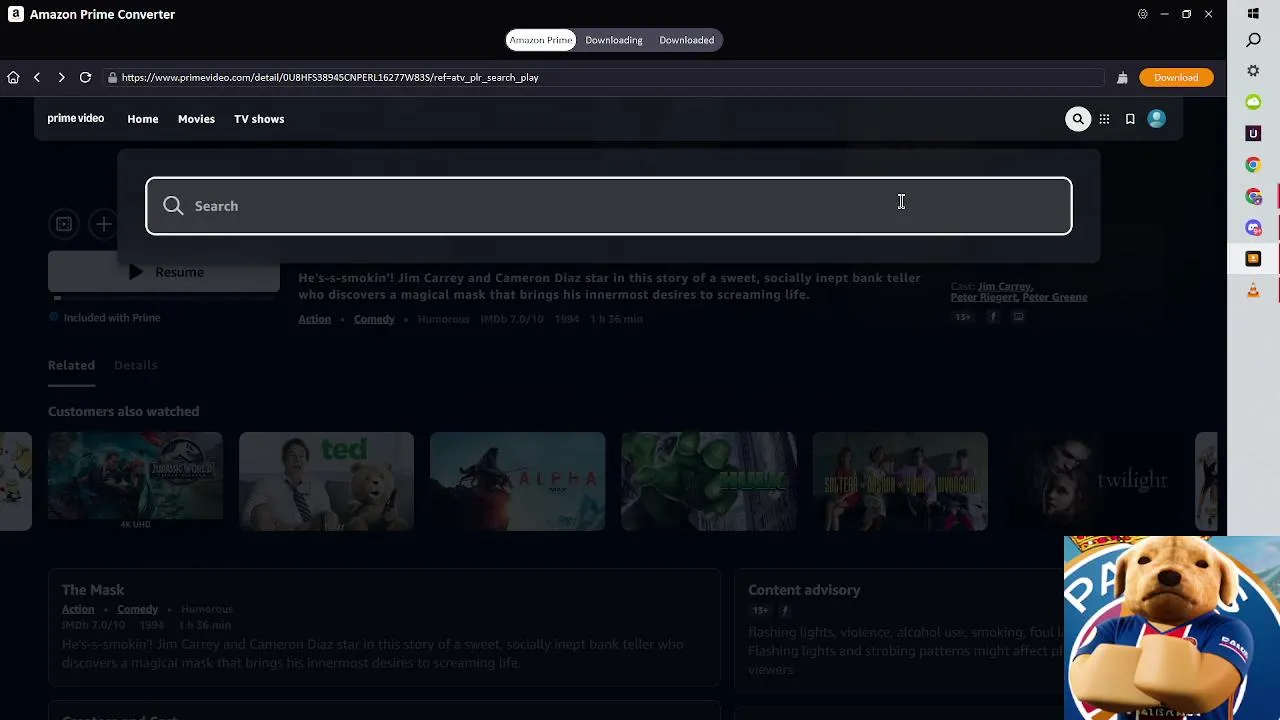1280x720 pixels.
Task: Open the TV shows menu
Action: 259,119
